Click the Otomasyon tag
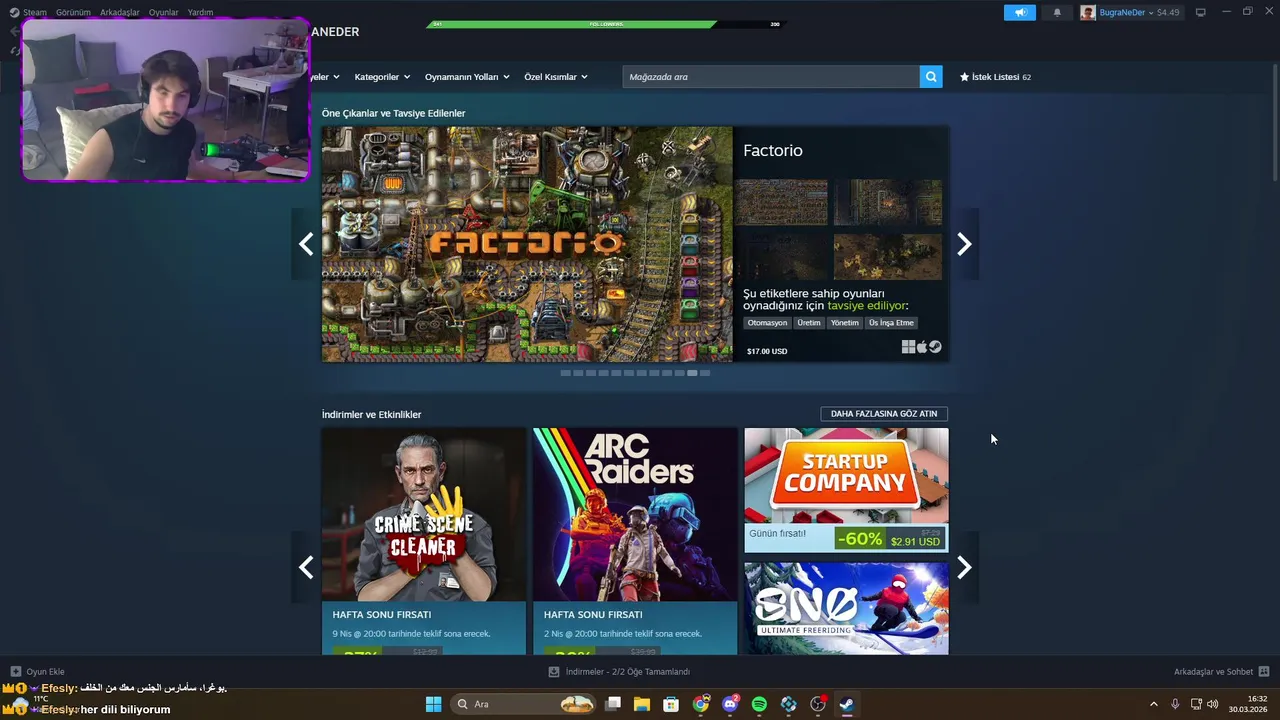Image resolution: width=1280 pixels, height=720 pixels. click(768, 323)
